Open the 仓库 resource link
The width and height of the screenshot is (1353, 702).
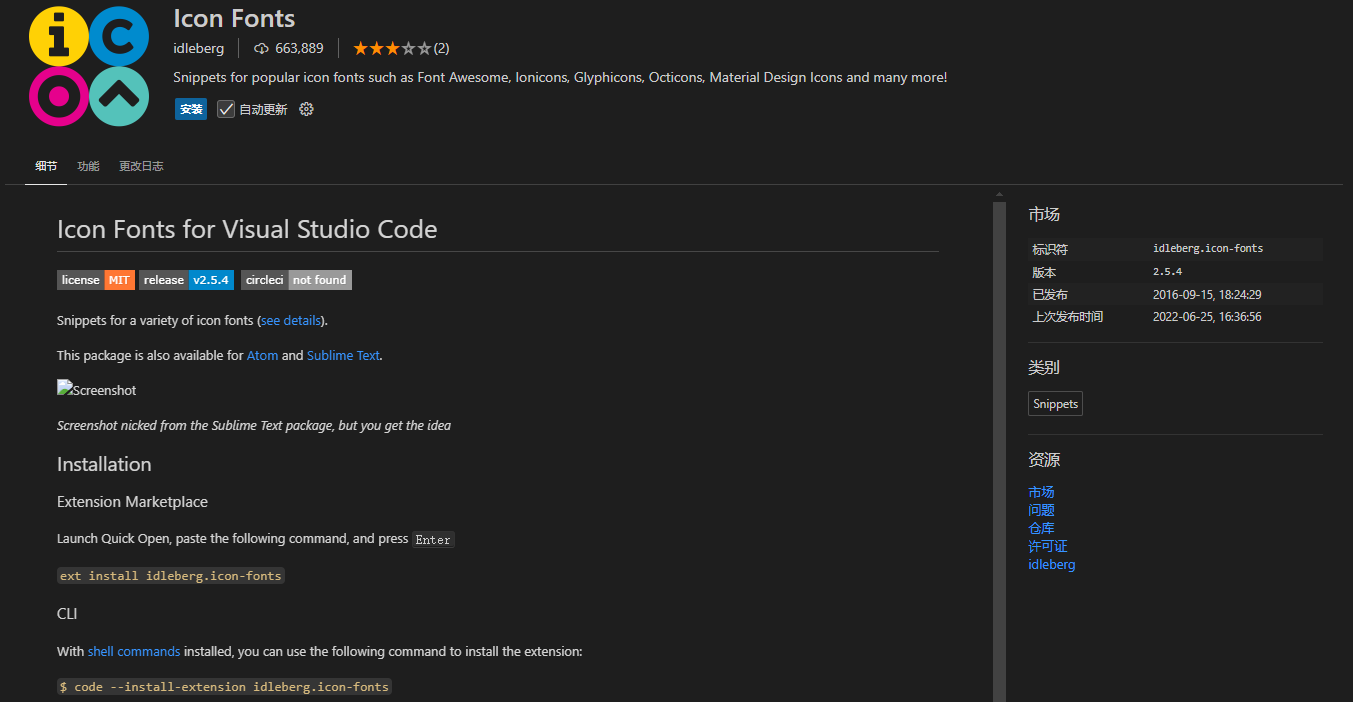1041,528
